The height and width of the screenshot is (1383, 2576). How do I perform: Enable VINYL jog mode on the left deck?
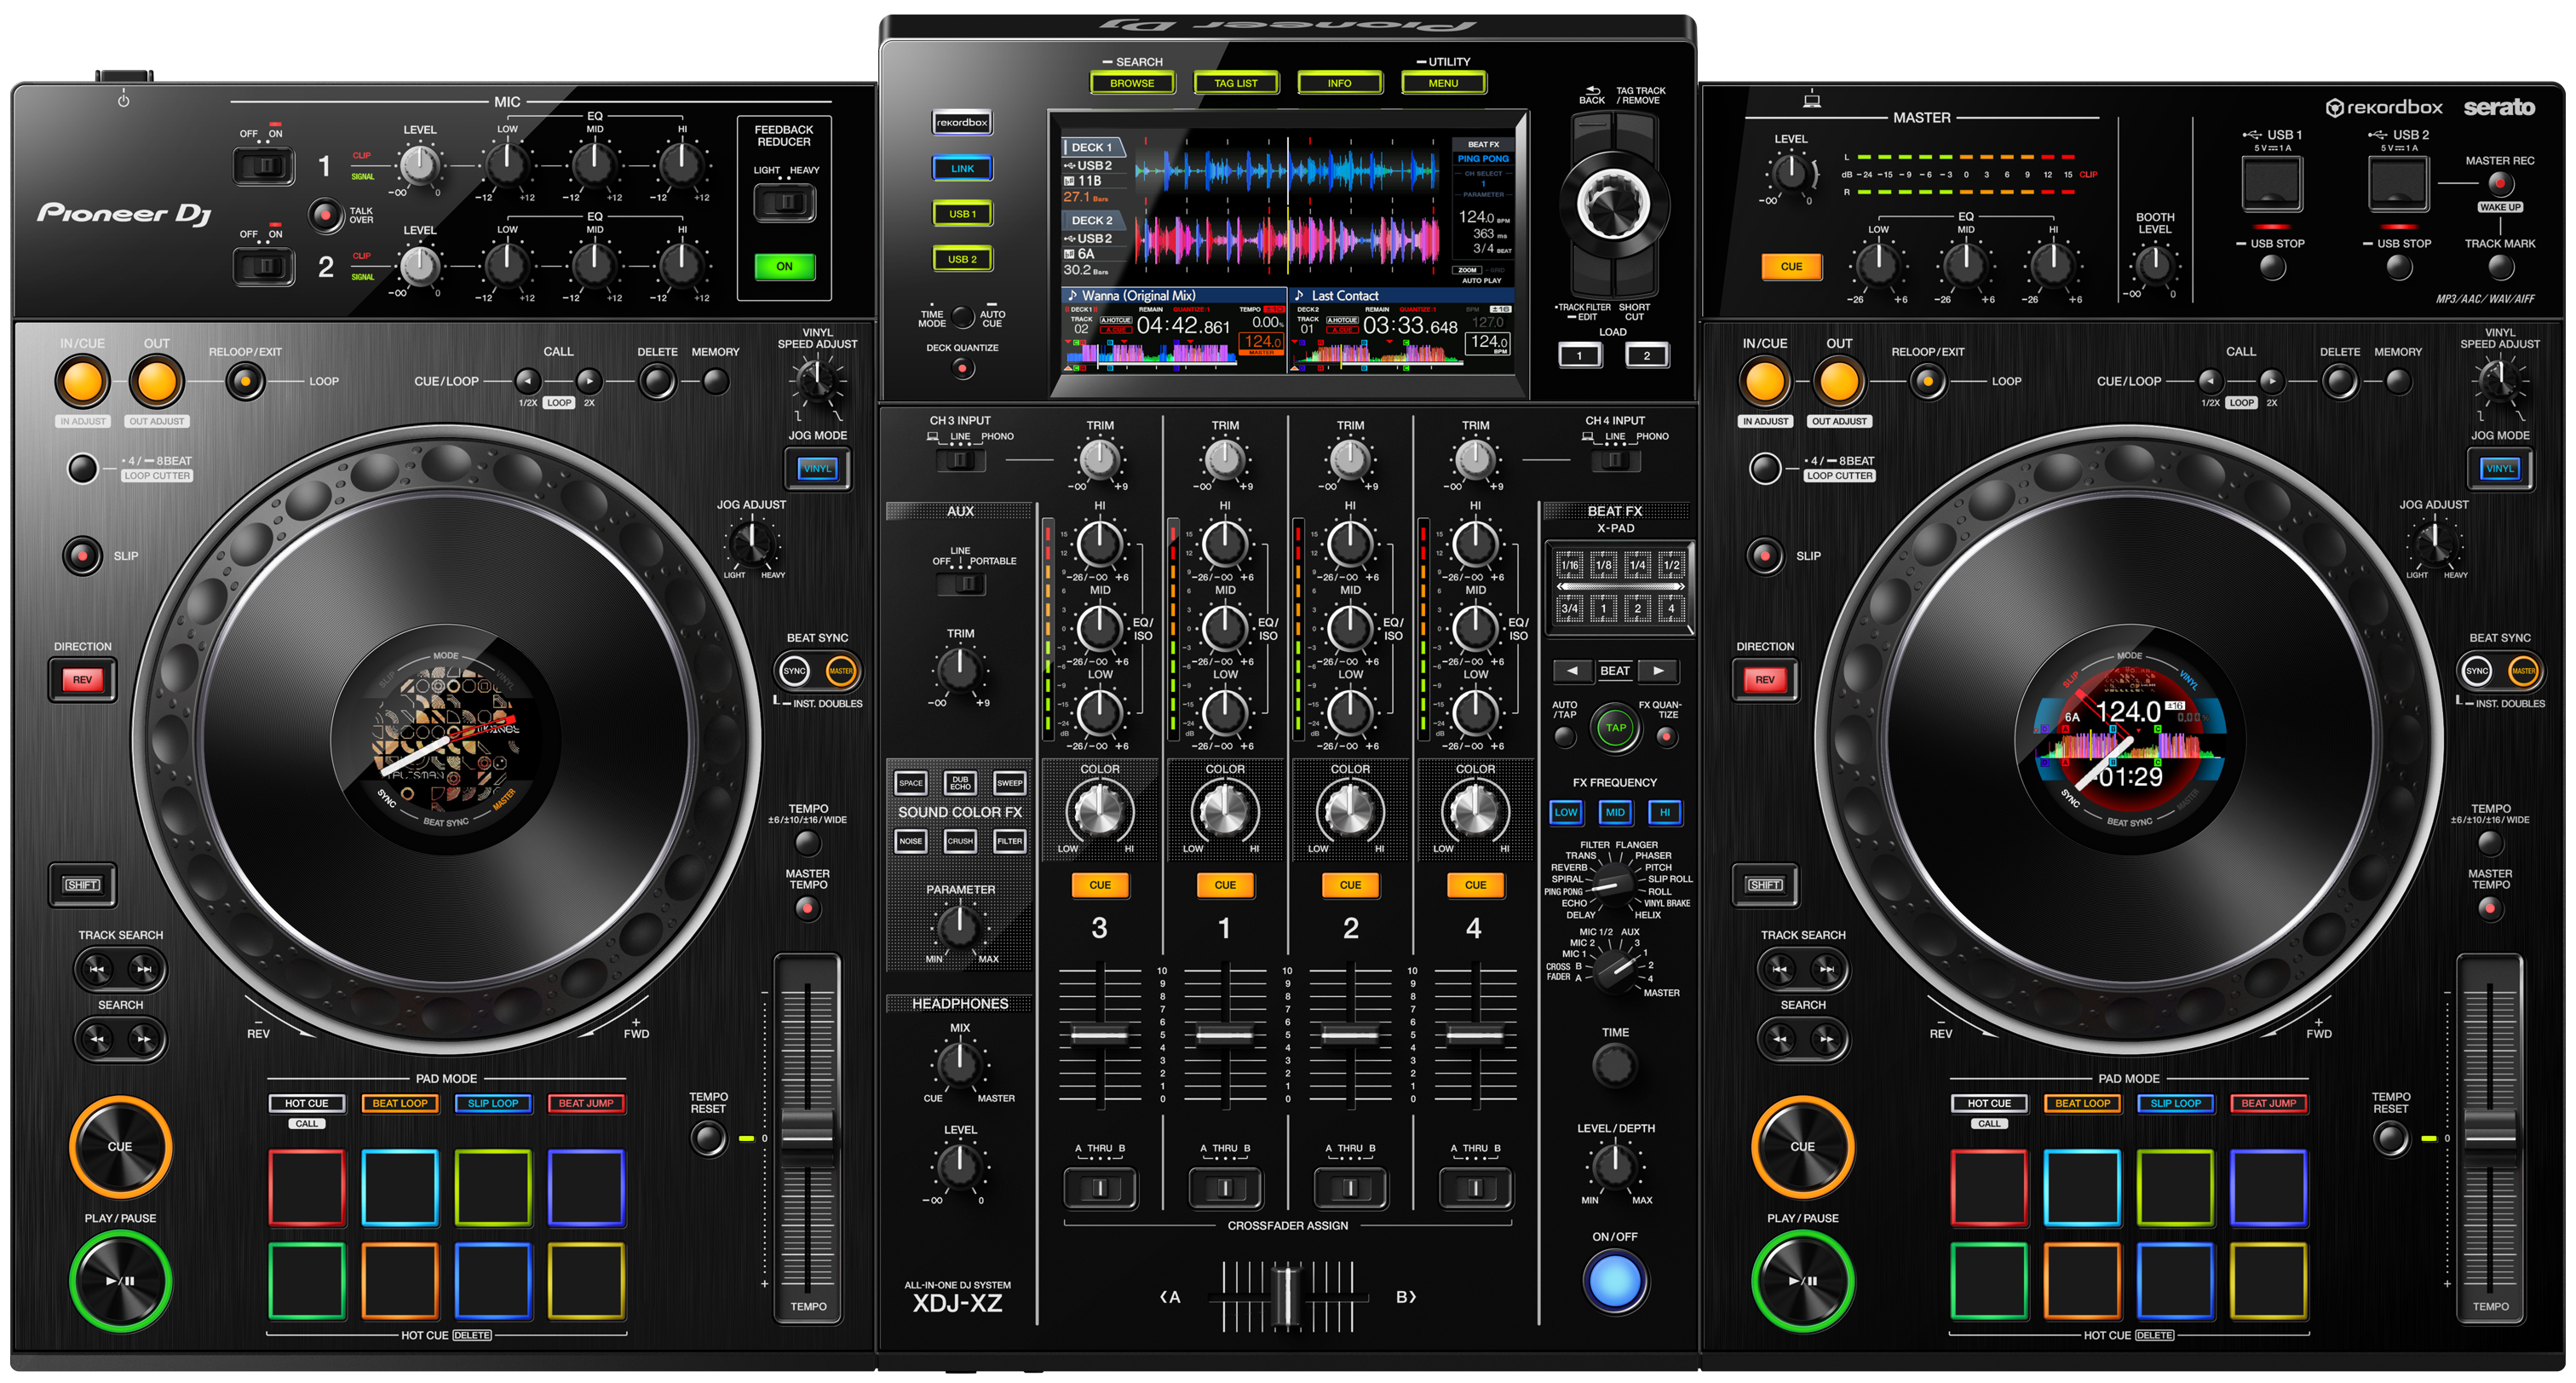click(x=816, y=468)
